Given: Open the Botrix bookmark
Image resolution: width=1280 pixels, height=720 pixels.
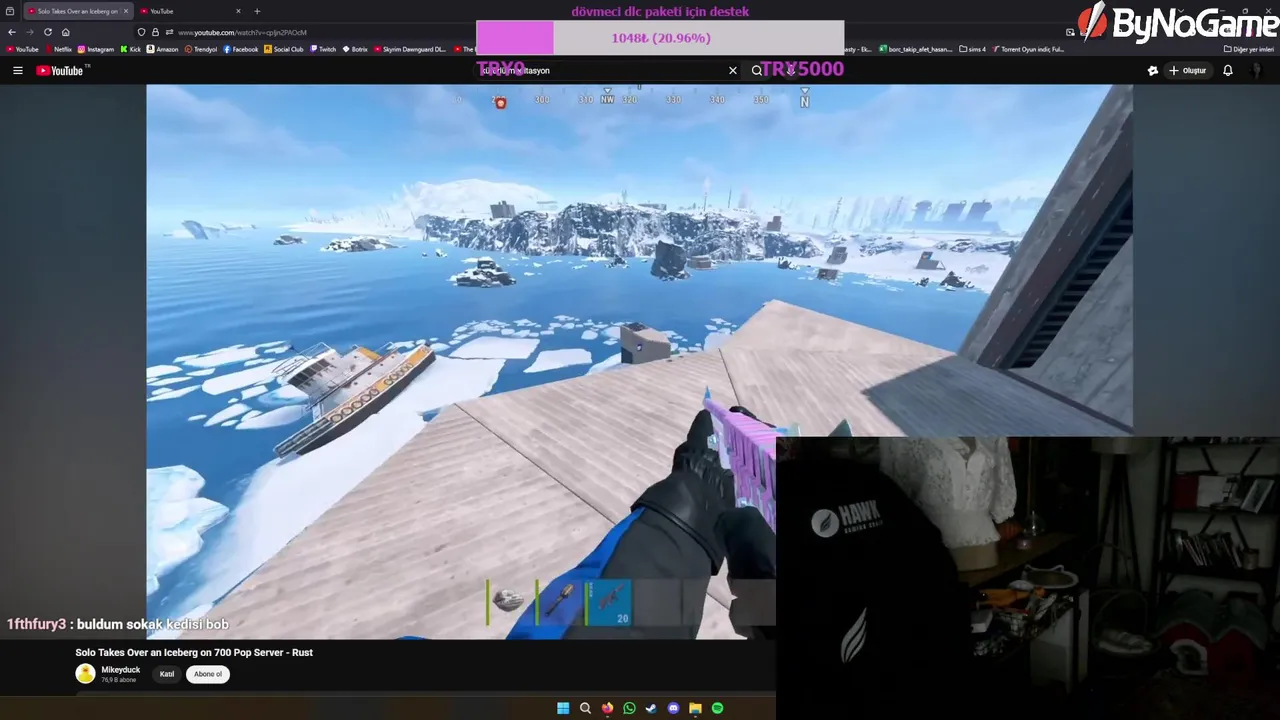Looking at the screenshot, I should (x=355, y=49).
